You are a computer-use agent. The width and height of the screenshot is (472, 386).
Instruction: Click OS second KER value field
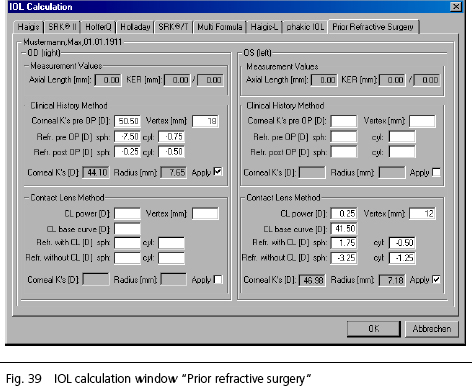(427, 80)
